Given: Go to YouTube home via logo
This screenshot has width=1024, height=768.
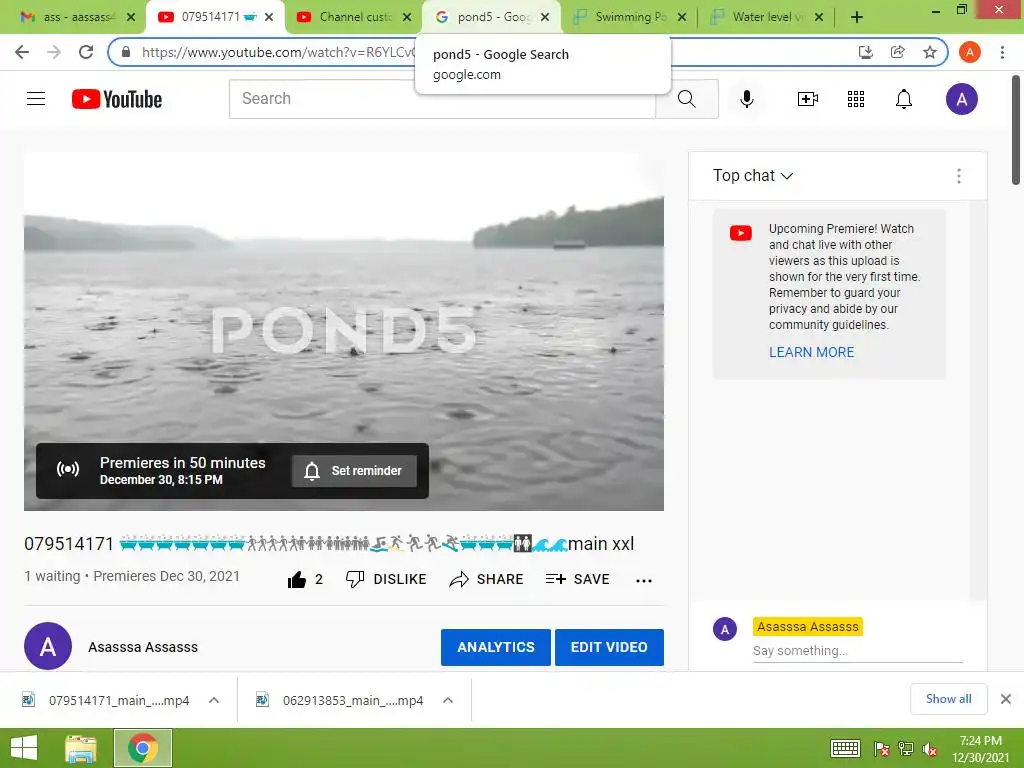Looking at the screenshot, I should pyautogui.click(x=117, y=99).
